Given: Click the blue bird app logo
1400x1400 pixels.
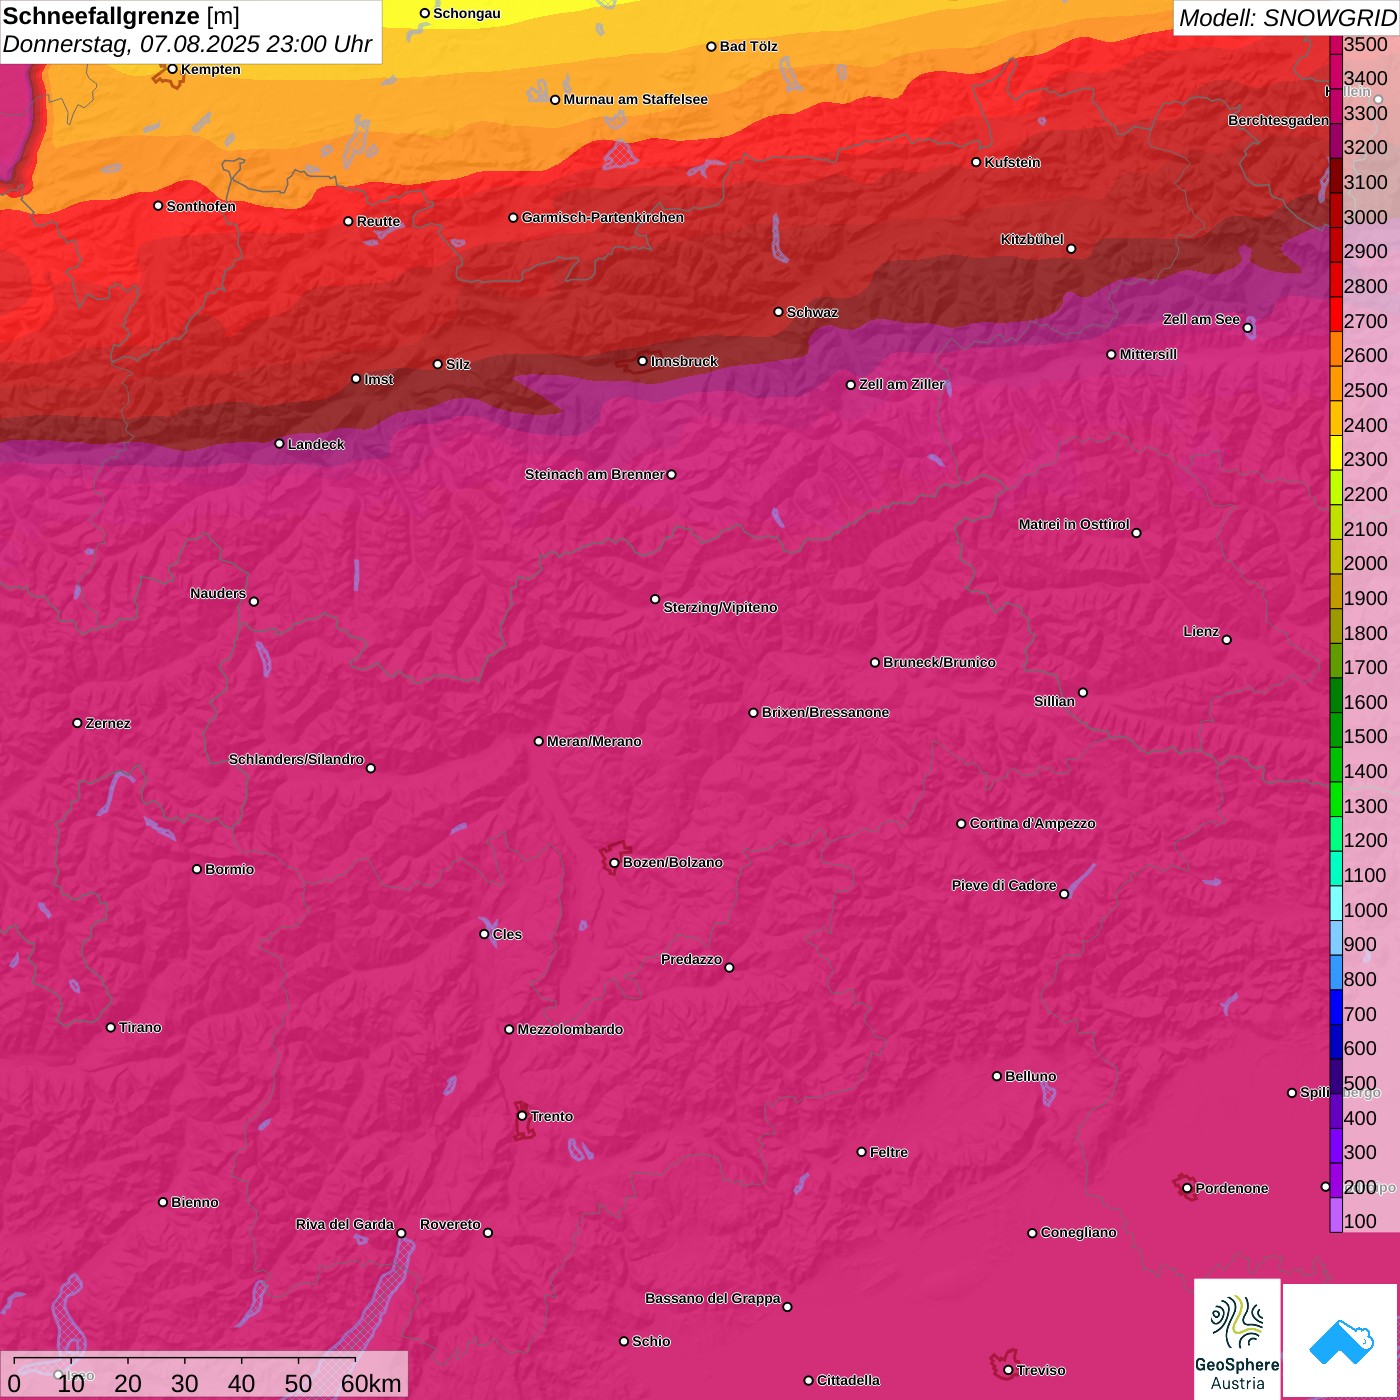Looking at the screenshot, I should (x=1341, y=1341).
